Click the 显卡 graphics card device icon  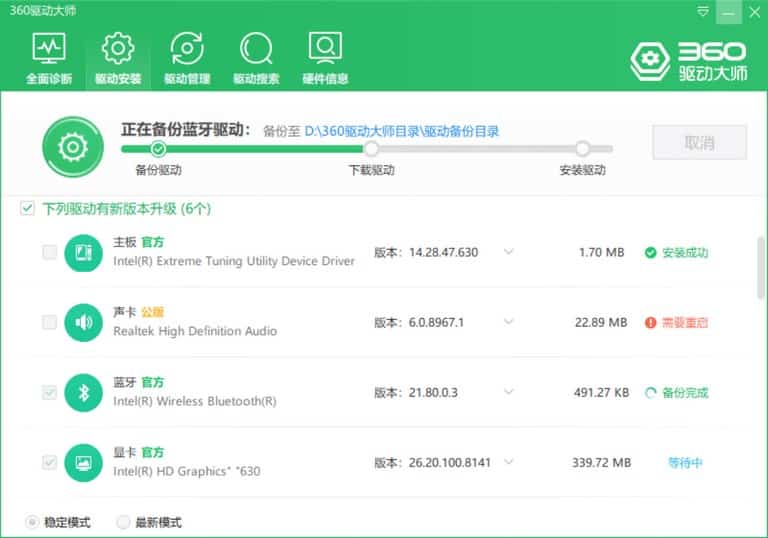pyautogui.click(x=83, y=463)
